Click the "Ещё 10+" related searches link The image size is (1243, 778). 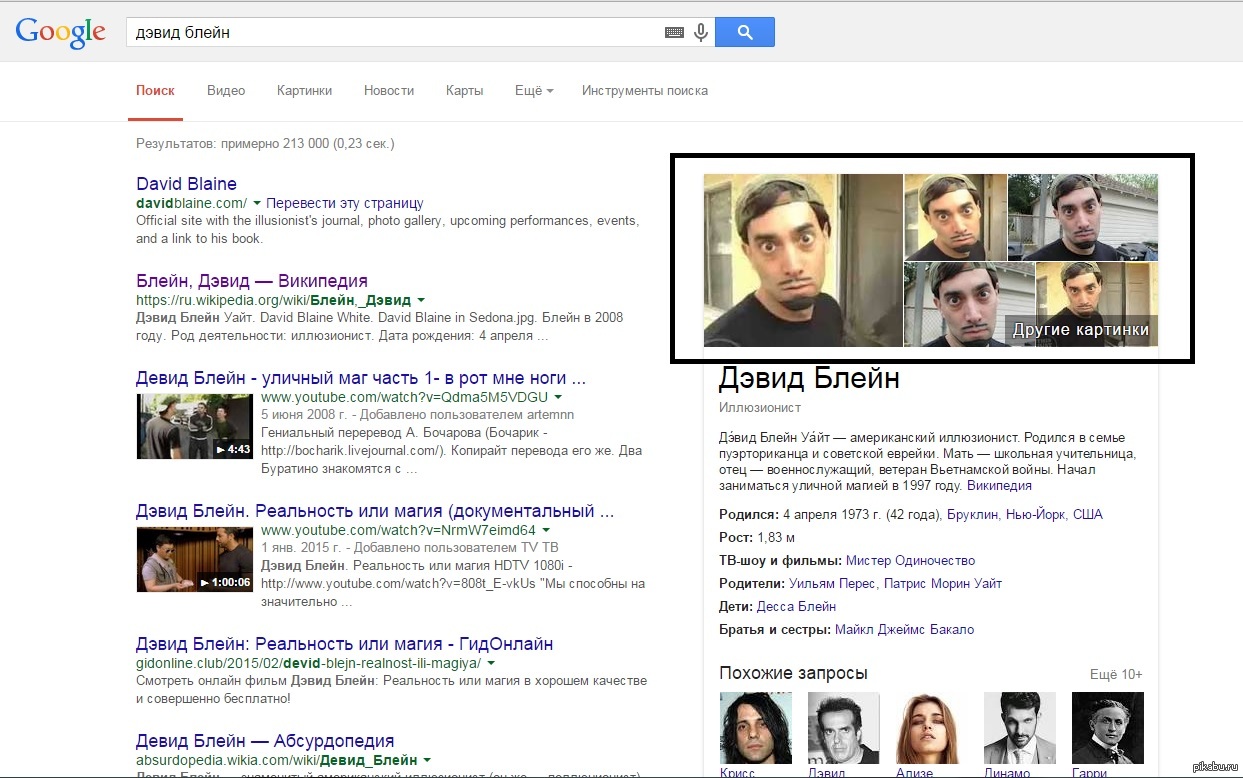[1116, 674]
